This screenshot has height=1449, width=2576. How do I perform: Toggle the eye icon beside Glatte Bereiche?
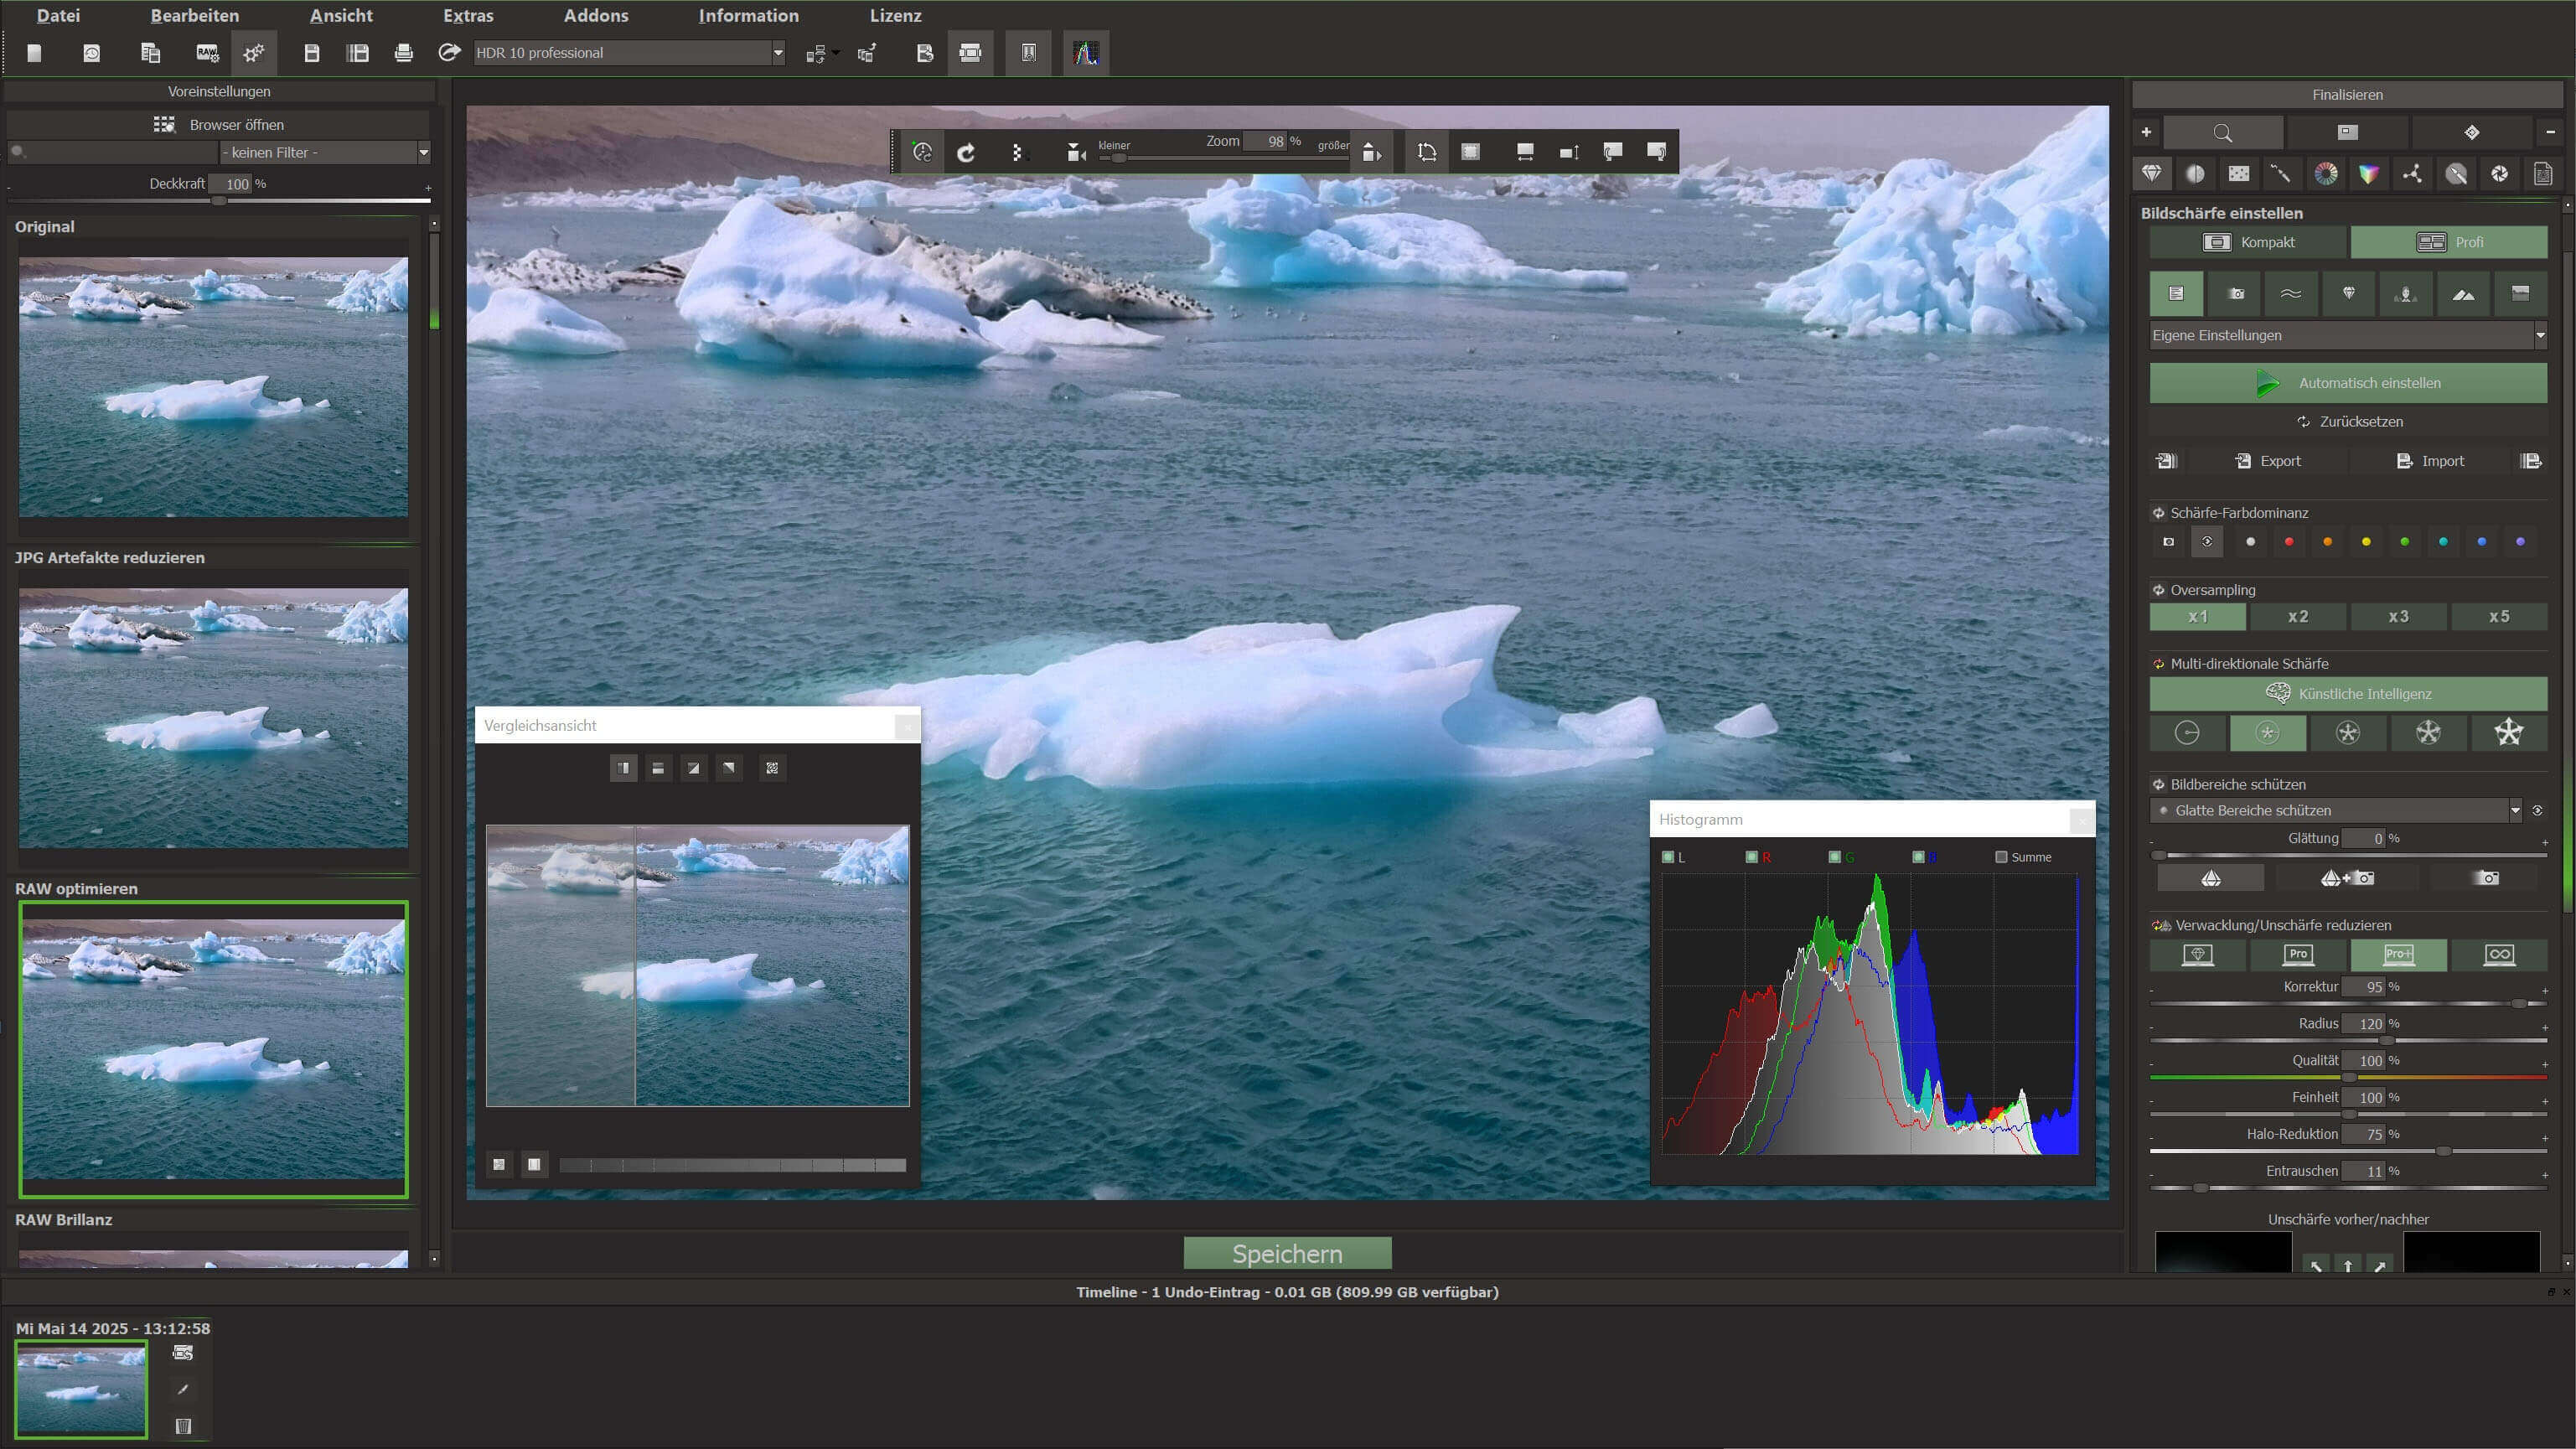click(x=2537, y=811)
